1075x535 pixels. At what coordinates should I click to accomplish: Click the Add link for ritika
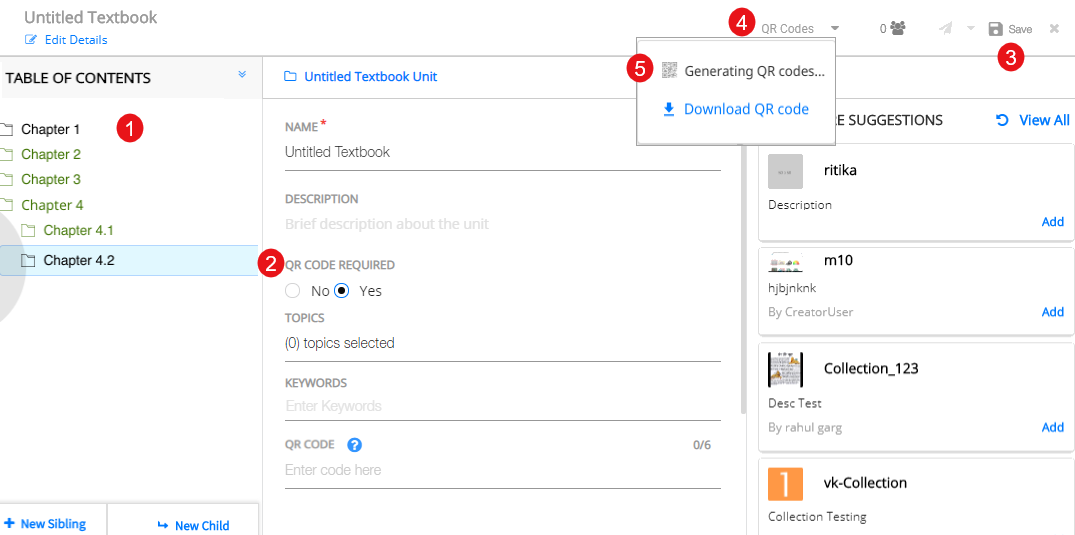(x=1052, y=222)
